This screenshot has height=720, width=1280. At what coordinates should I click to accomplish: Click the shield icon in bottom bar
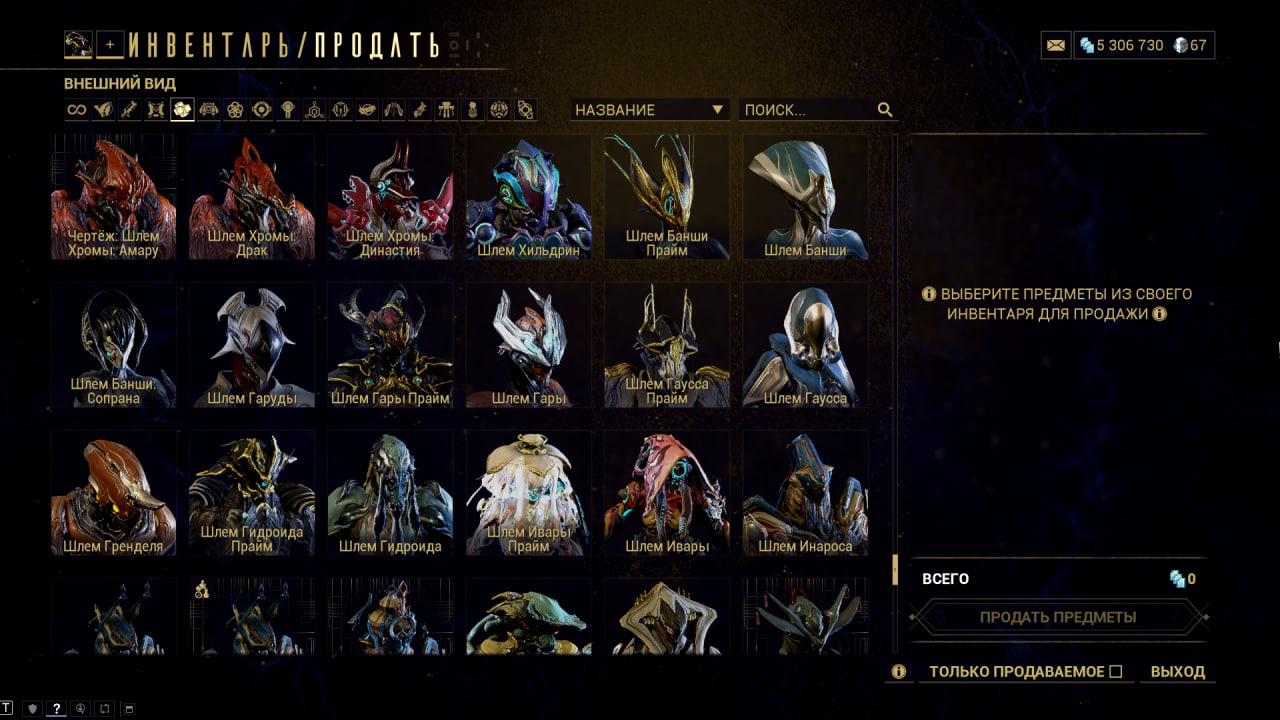[32, 709]
